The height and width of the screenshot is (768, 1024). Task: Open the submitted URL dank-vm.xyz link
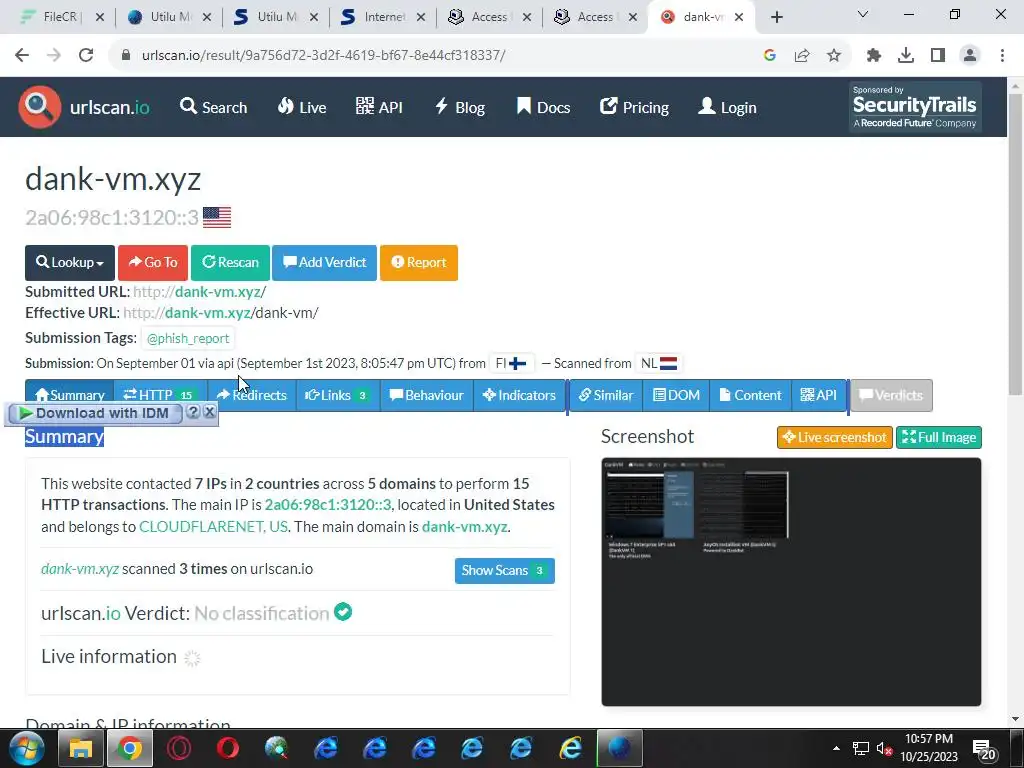[199, 292]
